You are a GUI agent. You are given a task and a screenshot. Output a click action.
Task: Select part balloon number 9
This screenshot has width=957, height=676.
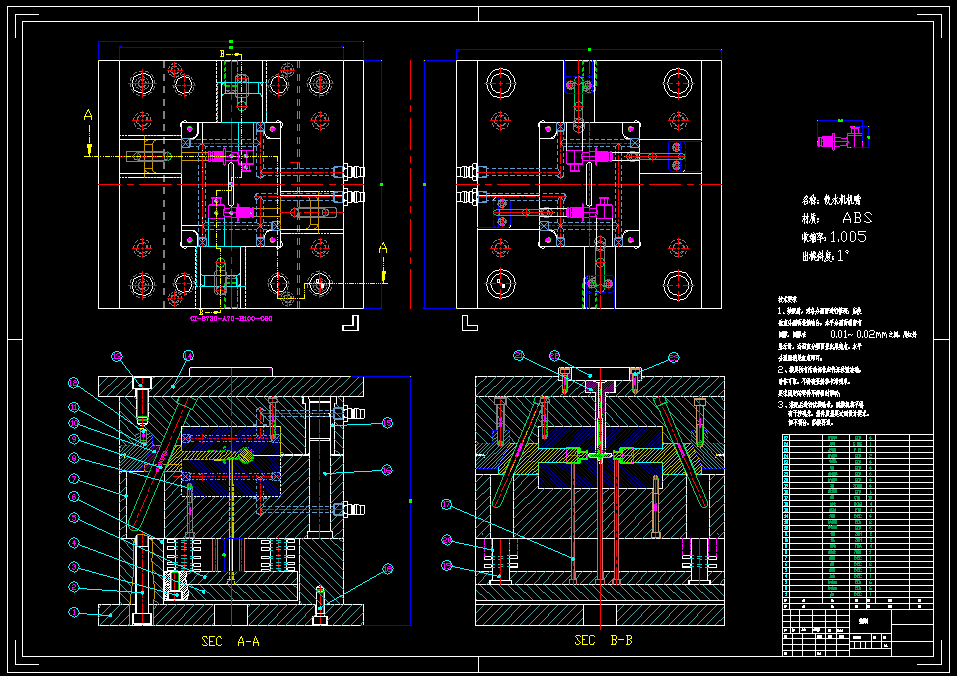[x=74, y=439]
